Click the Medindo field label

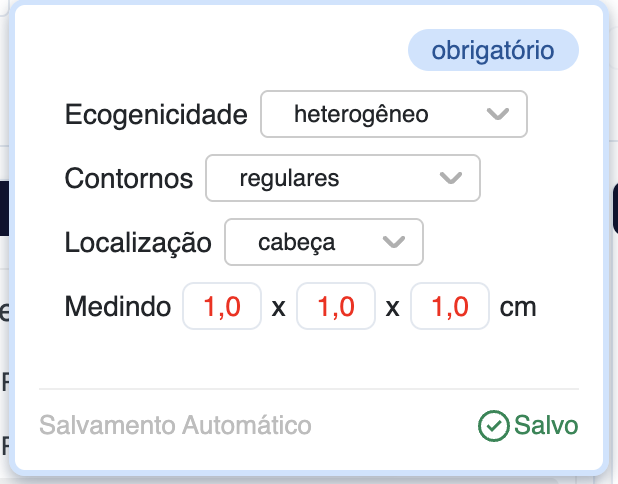click(117, 307)
